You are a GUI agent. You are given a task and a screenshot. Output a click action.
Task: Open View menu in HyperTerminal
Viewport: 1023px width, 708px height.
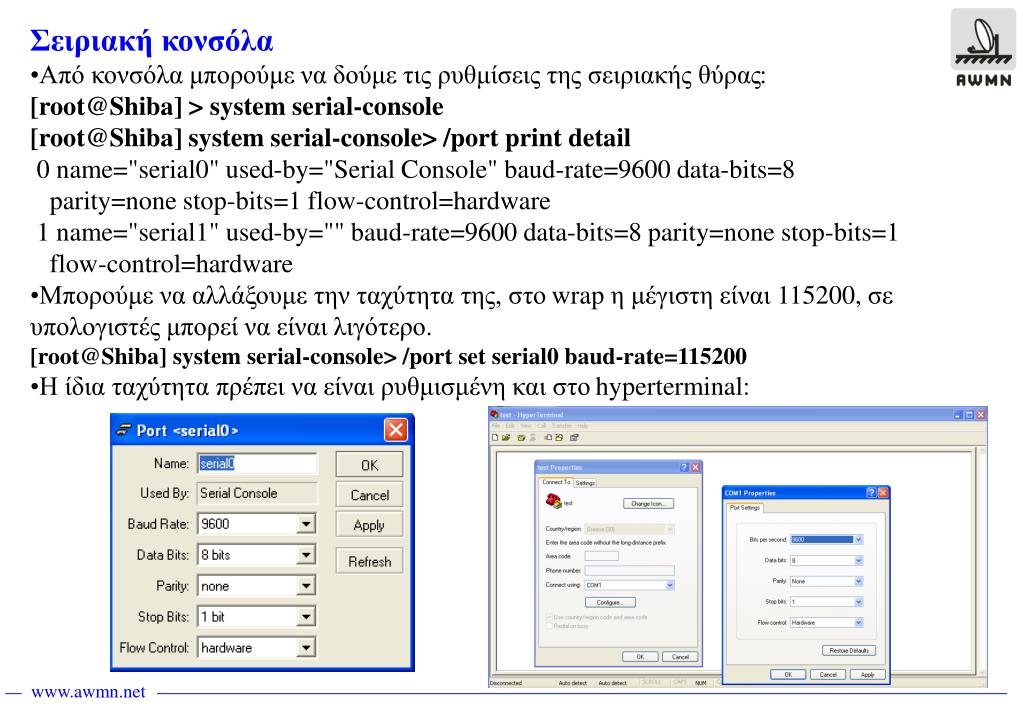coord(526,425)
